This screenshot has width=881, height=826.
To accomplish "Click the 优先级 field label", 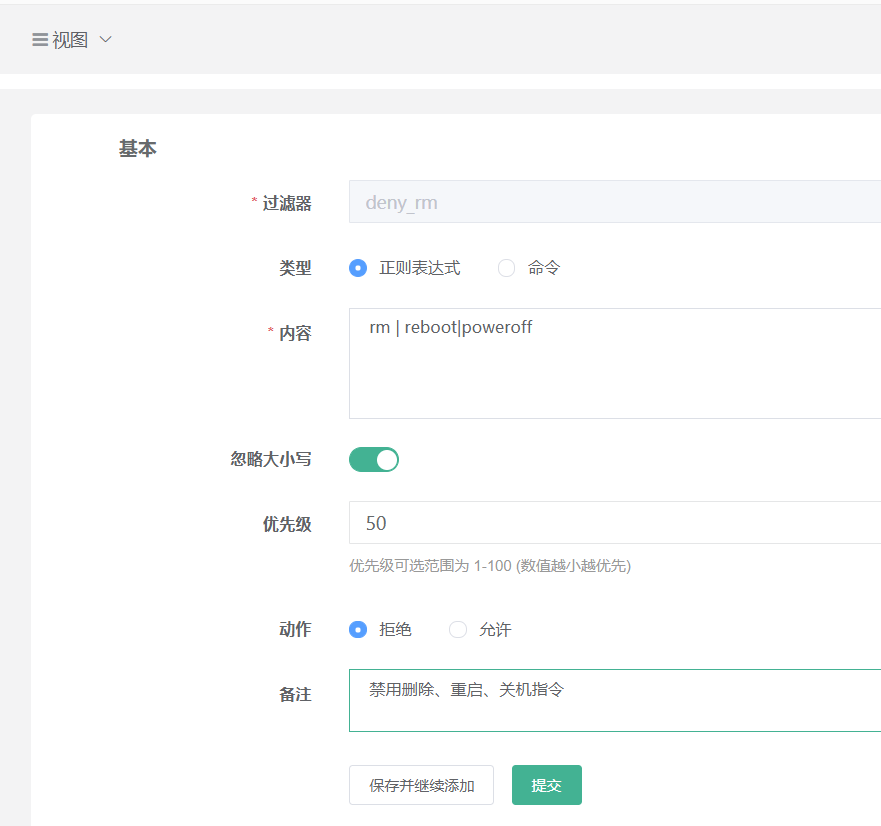I will (x=287, y=524).
